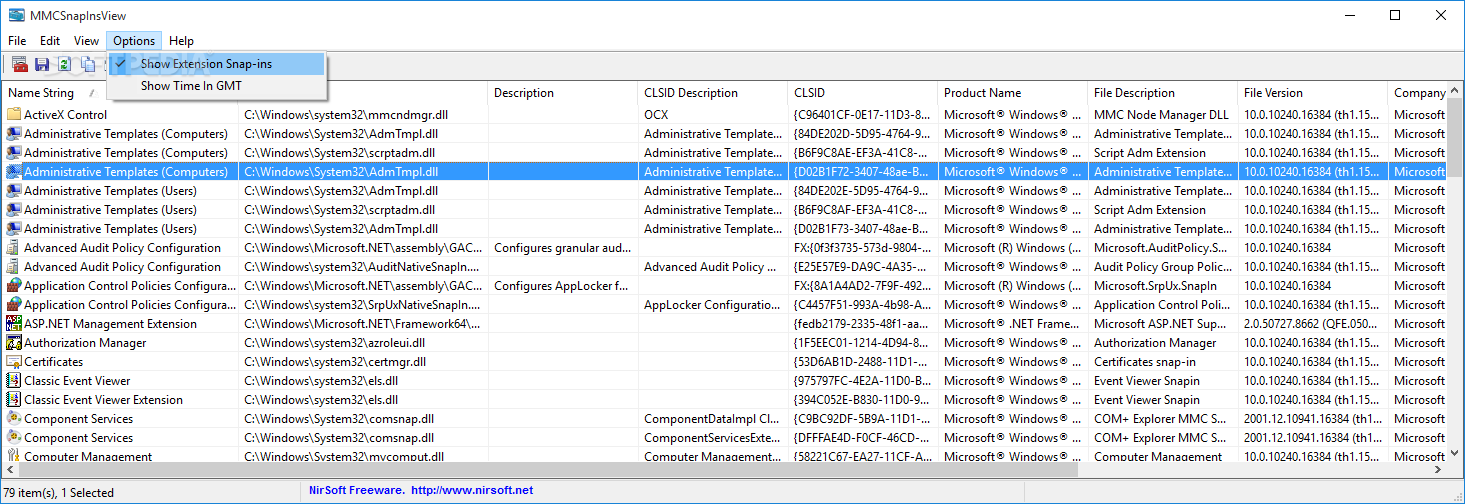Sort by Description column header
Viewport: 1465px width, 504px height.
pos(564,93)
